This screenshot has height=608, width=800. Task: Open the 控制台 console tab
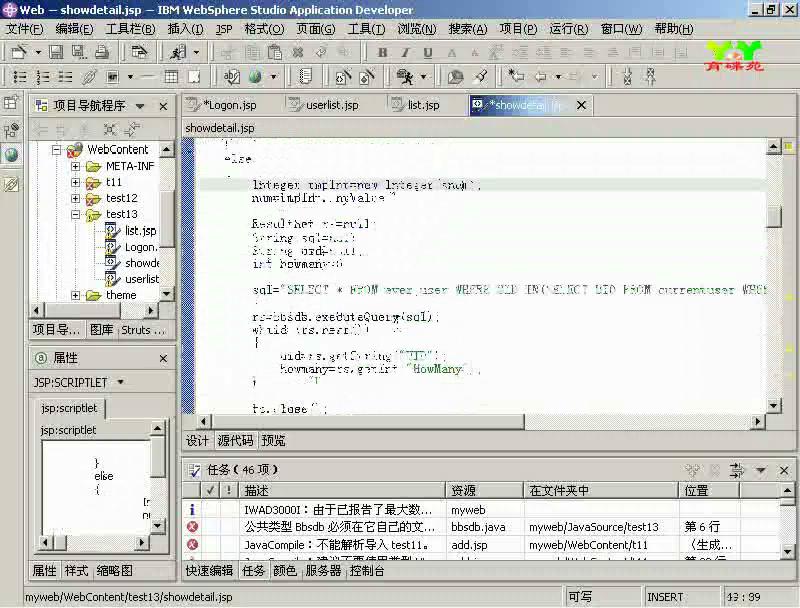click(367, 571)
